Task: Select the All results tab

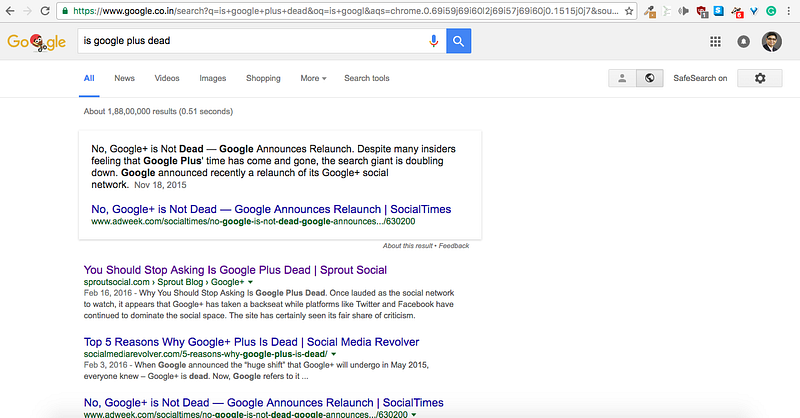Action: (89, 78)
